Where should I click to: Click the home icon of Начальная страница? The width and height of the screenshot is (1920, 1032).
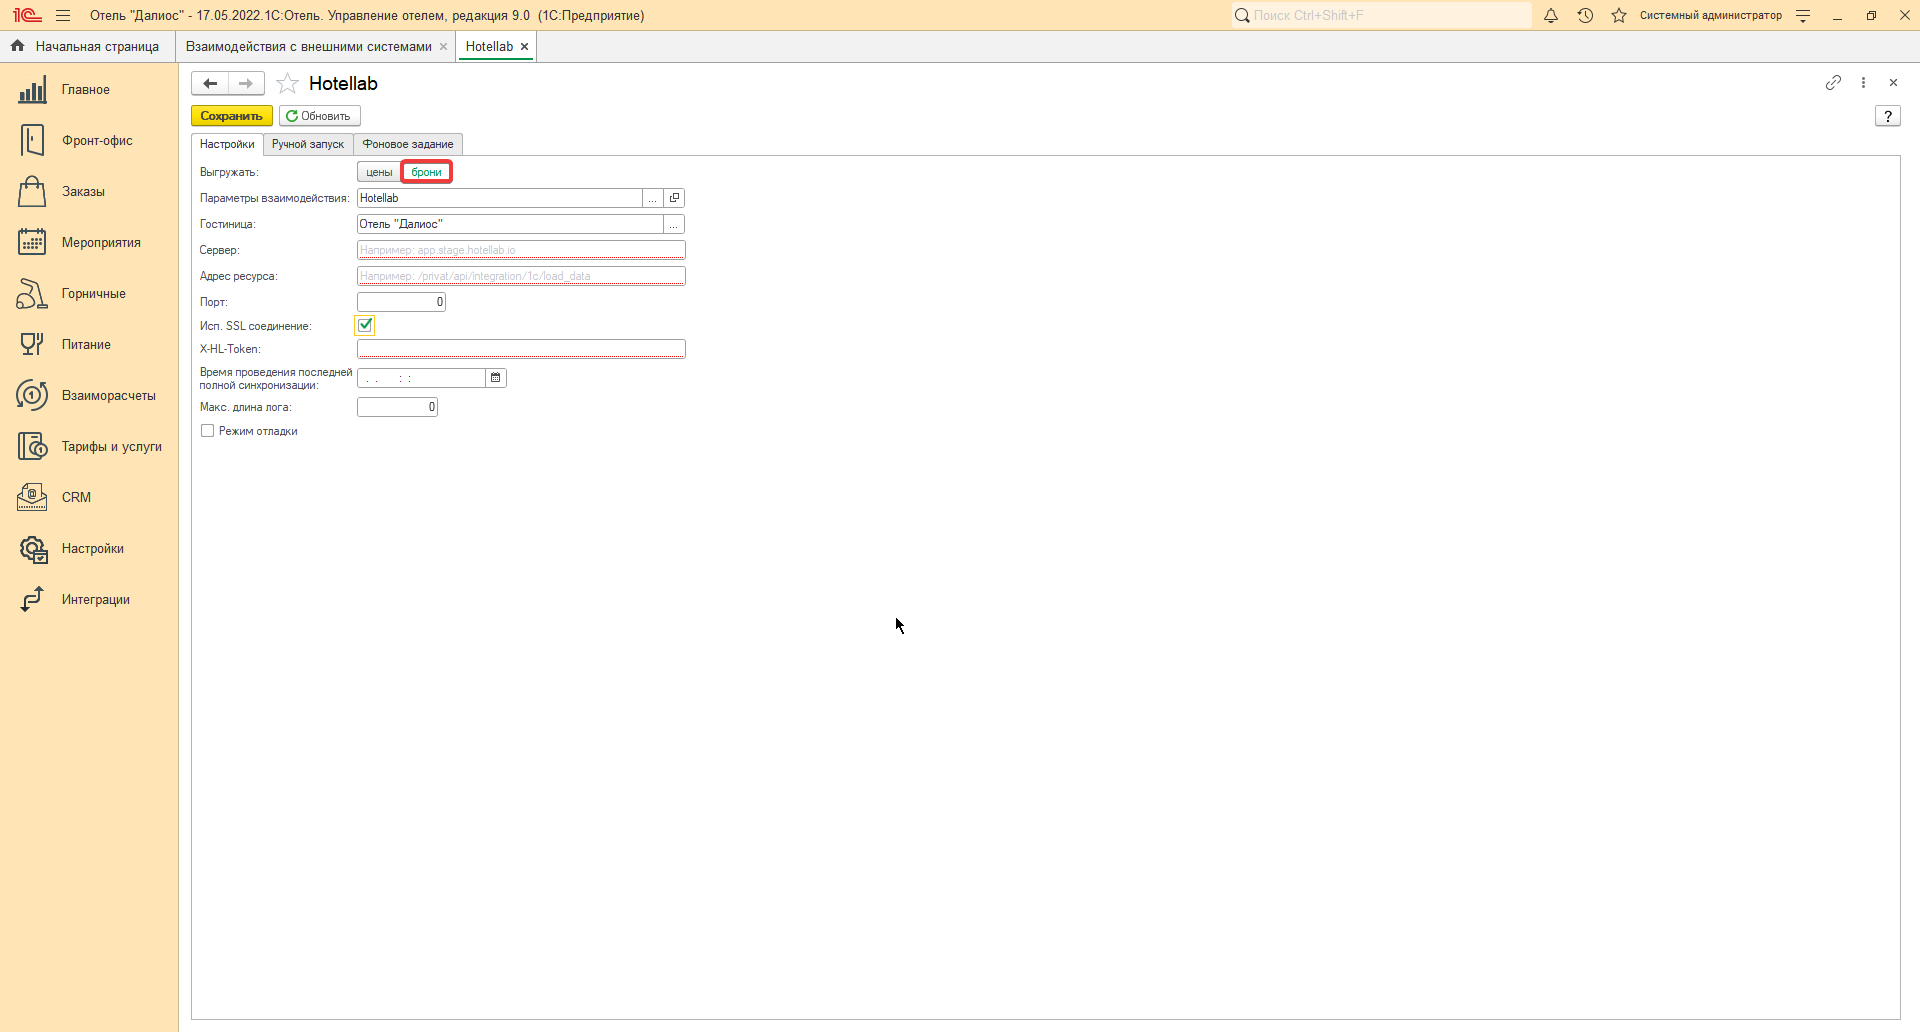point(17,46)
